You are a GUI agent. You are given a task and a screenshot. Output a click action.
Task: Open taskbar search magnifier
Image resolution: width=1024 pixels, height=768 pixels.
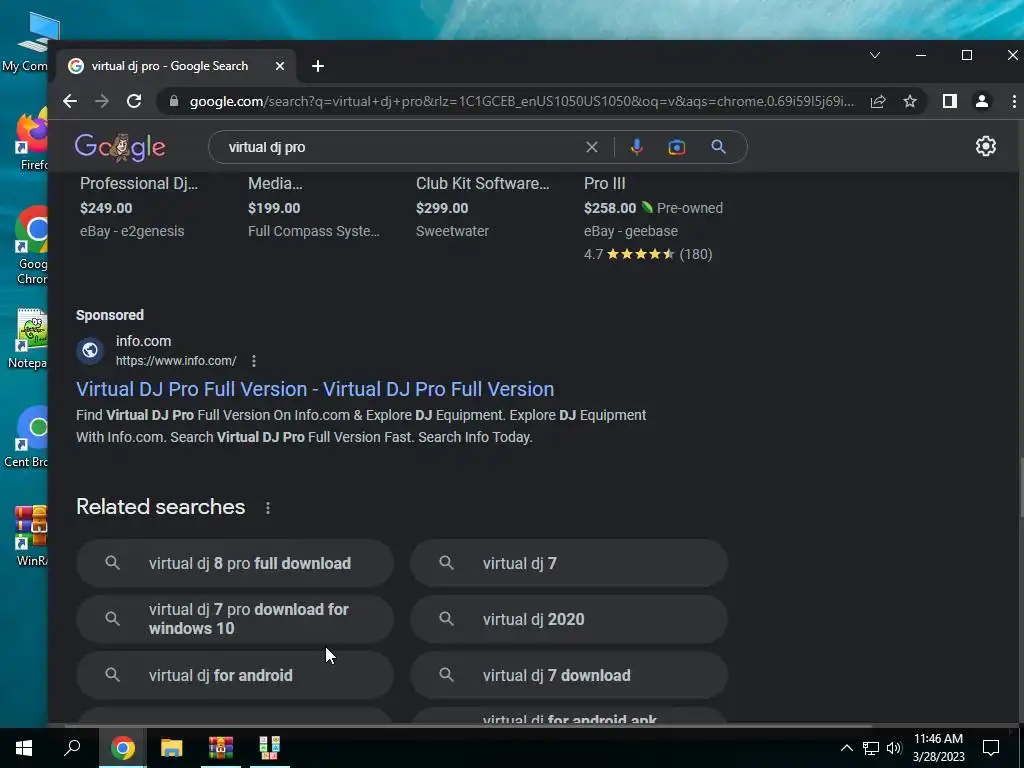click(72, 748)
